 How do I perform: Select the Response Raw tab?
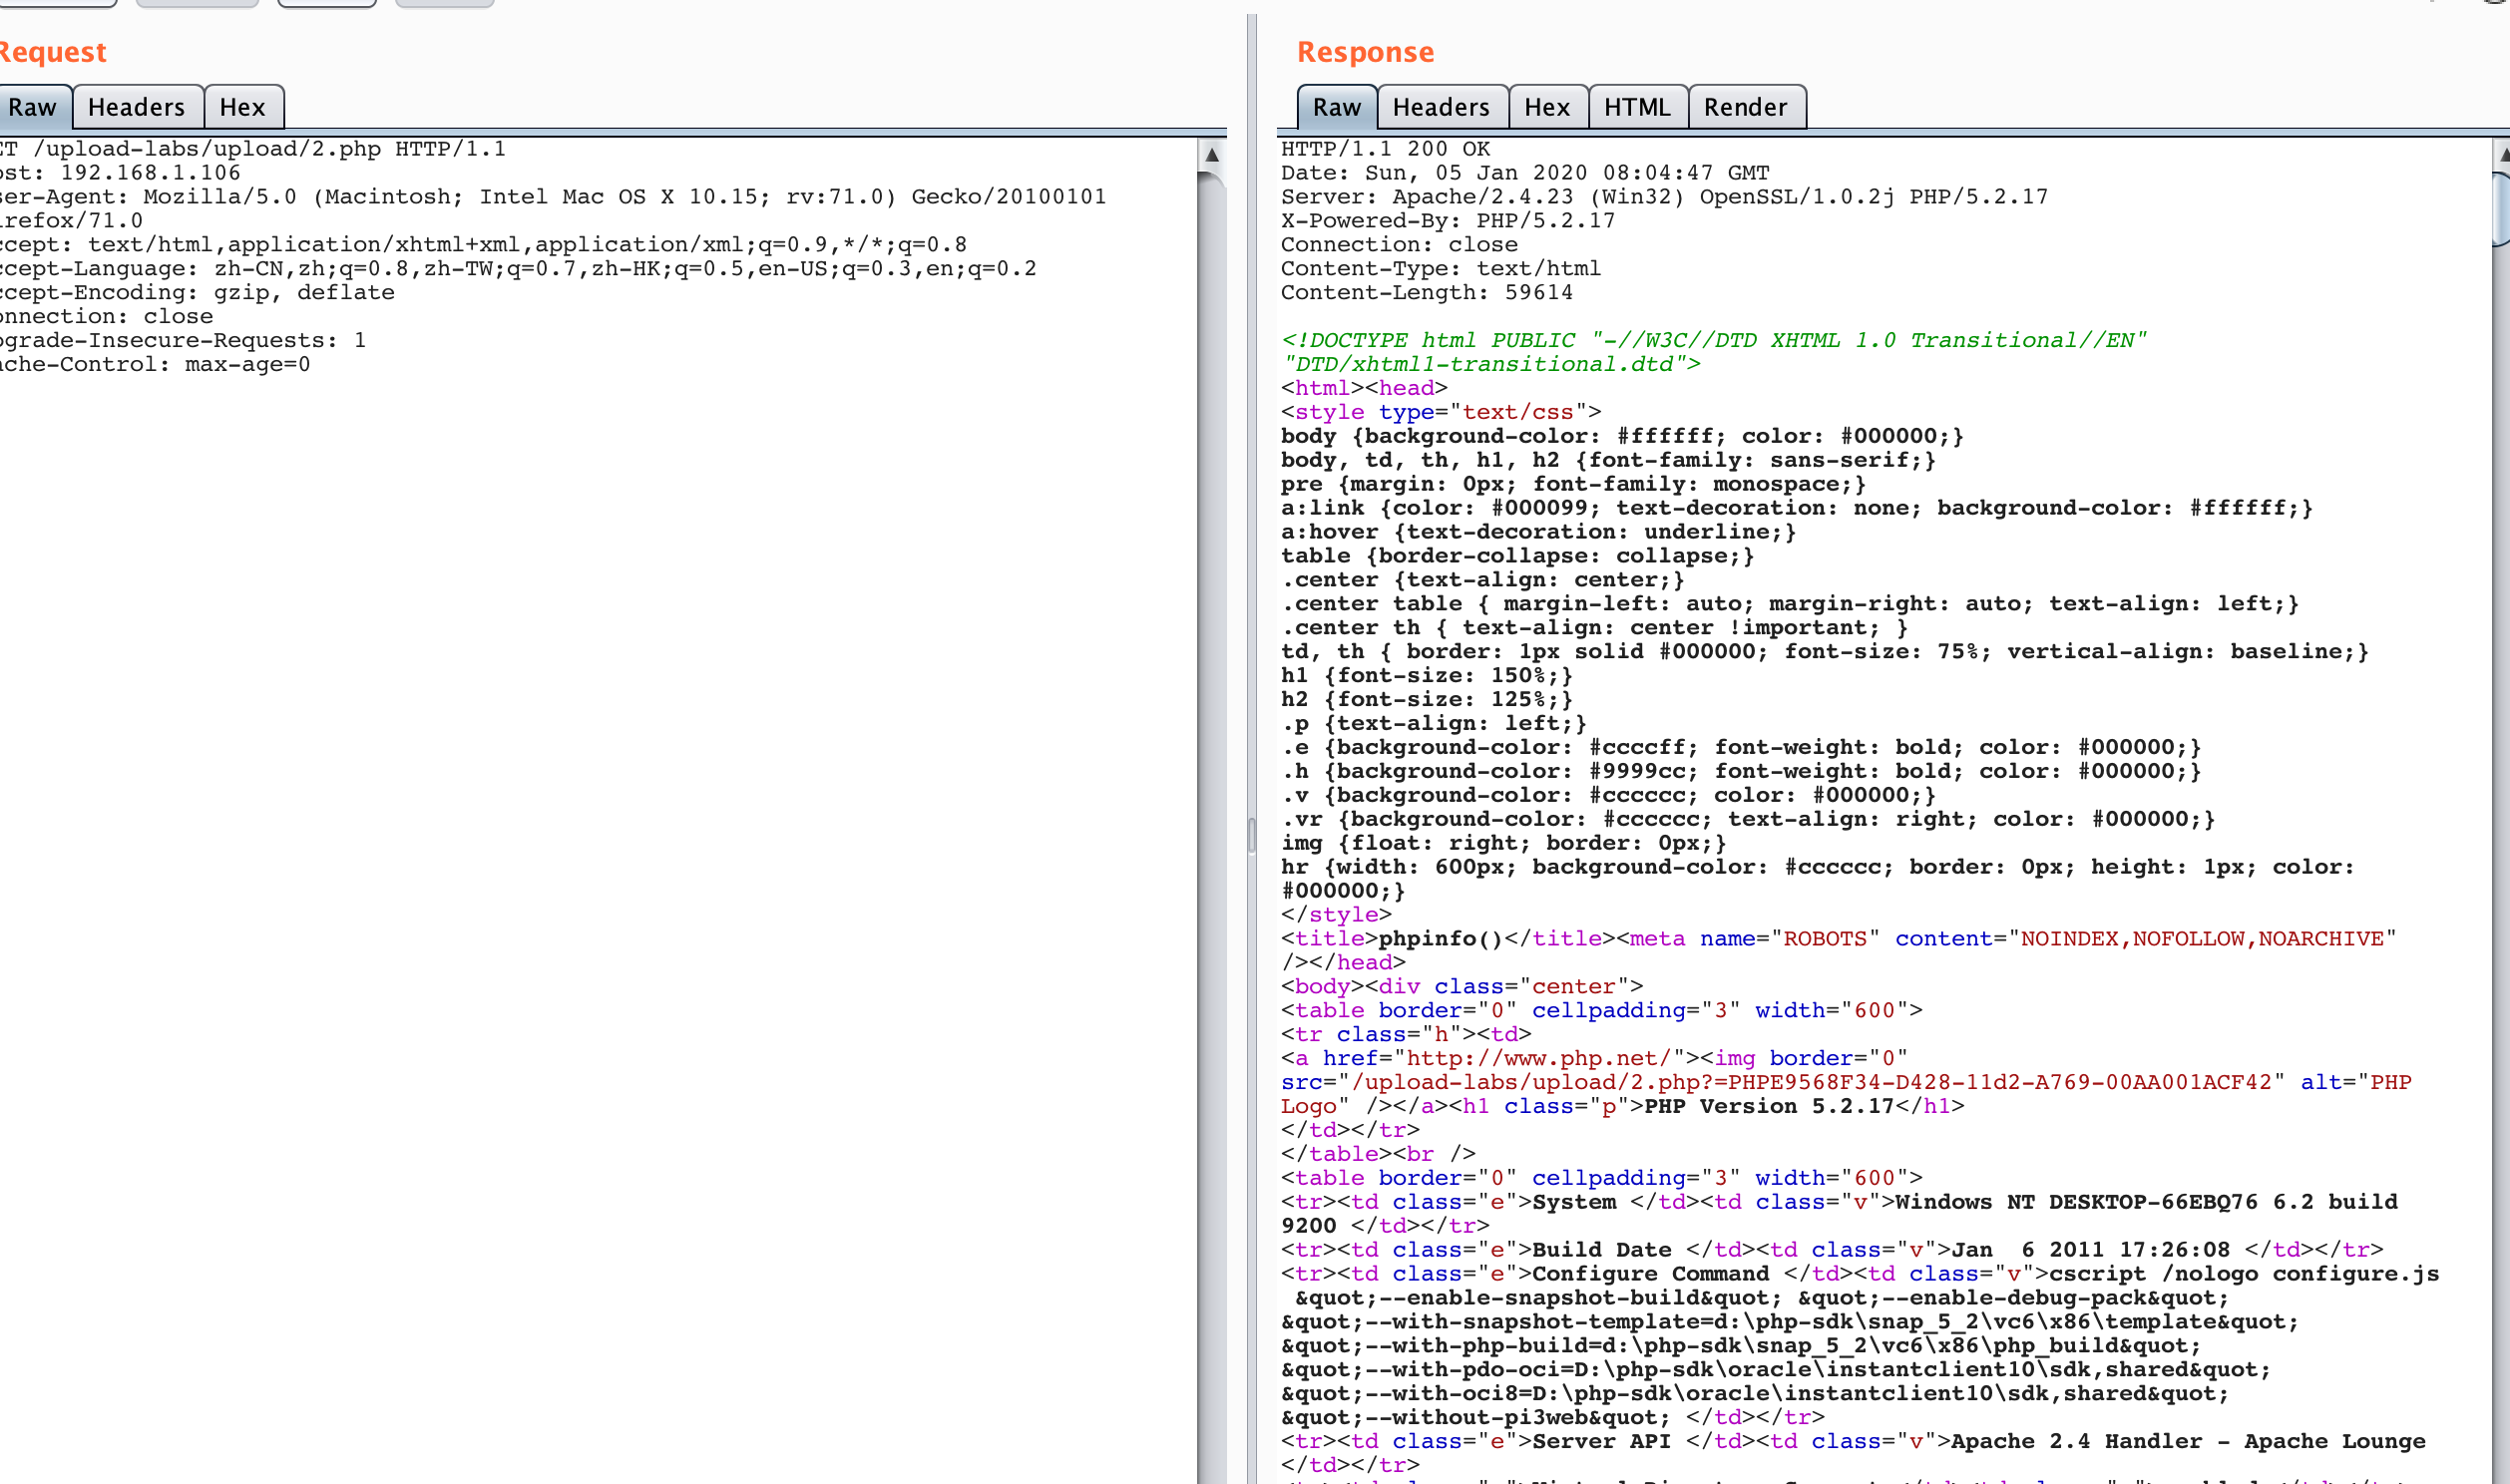1337,107
